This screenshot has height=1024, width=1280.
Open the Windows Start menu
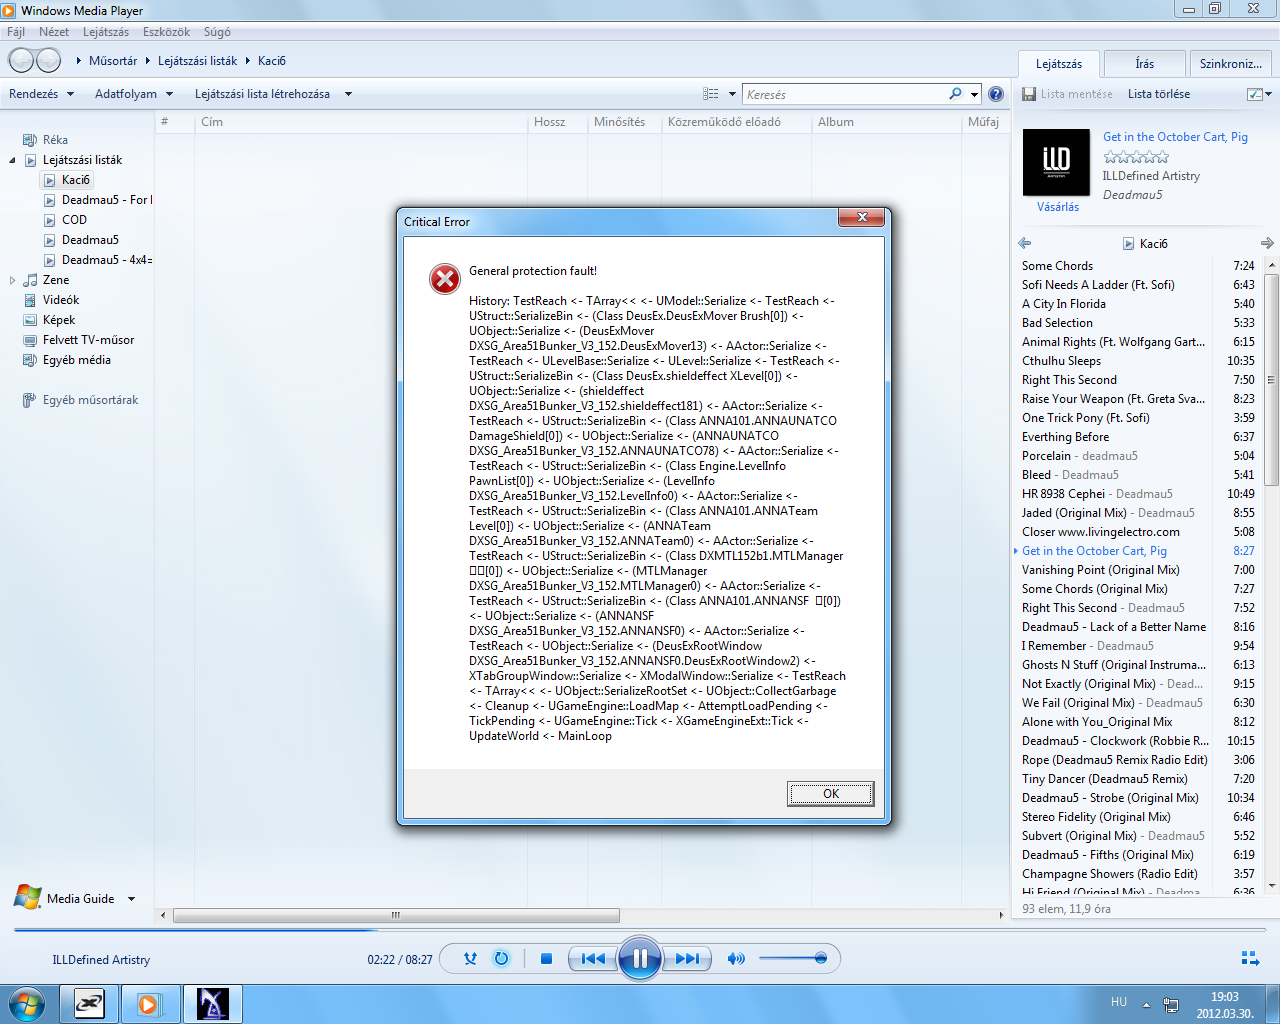pyautogui.click(x=27, y=1003)
